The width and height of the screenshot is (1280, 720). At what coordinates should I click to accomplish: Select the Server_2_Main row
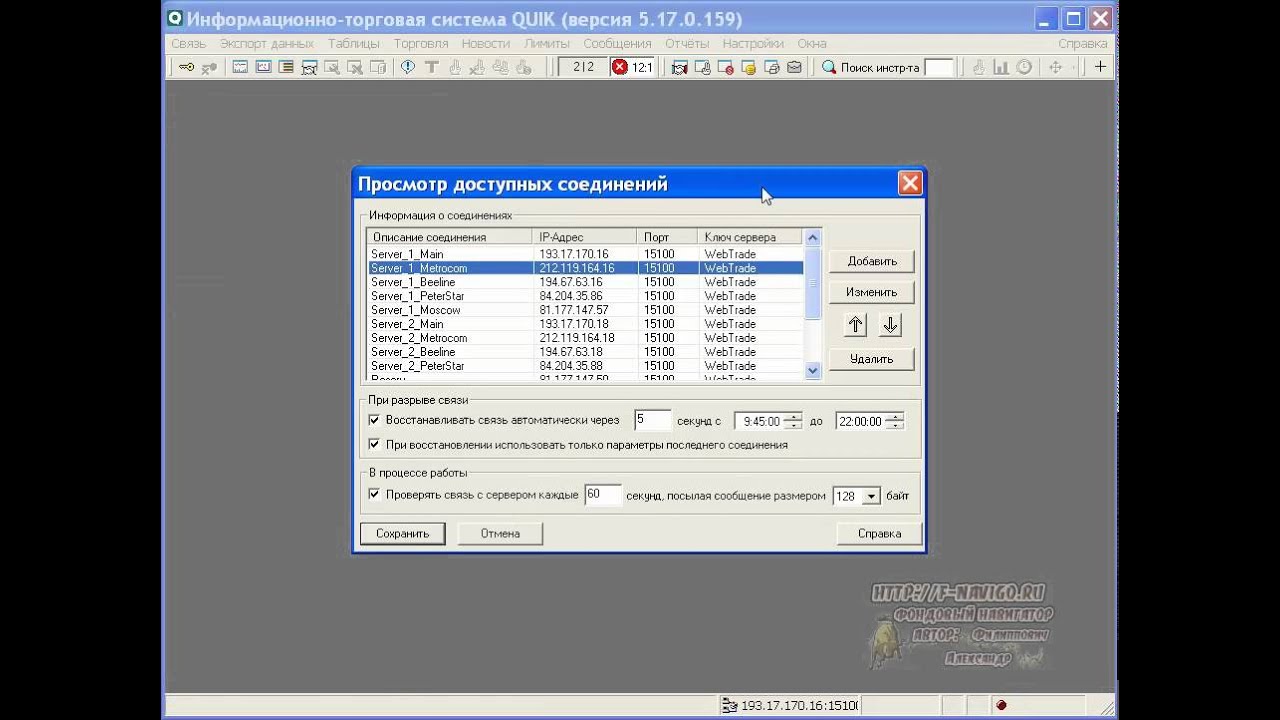585,324
